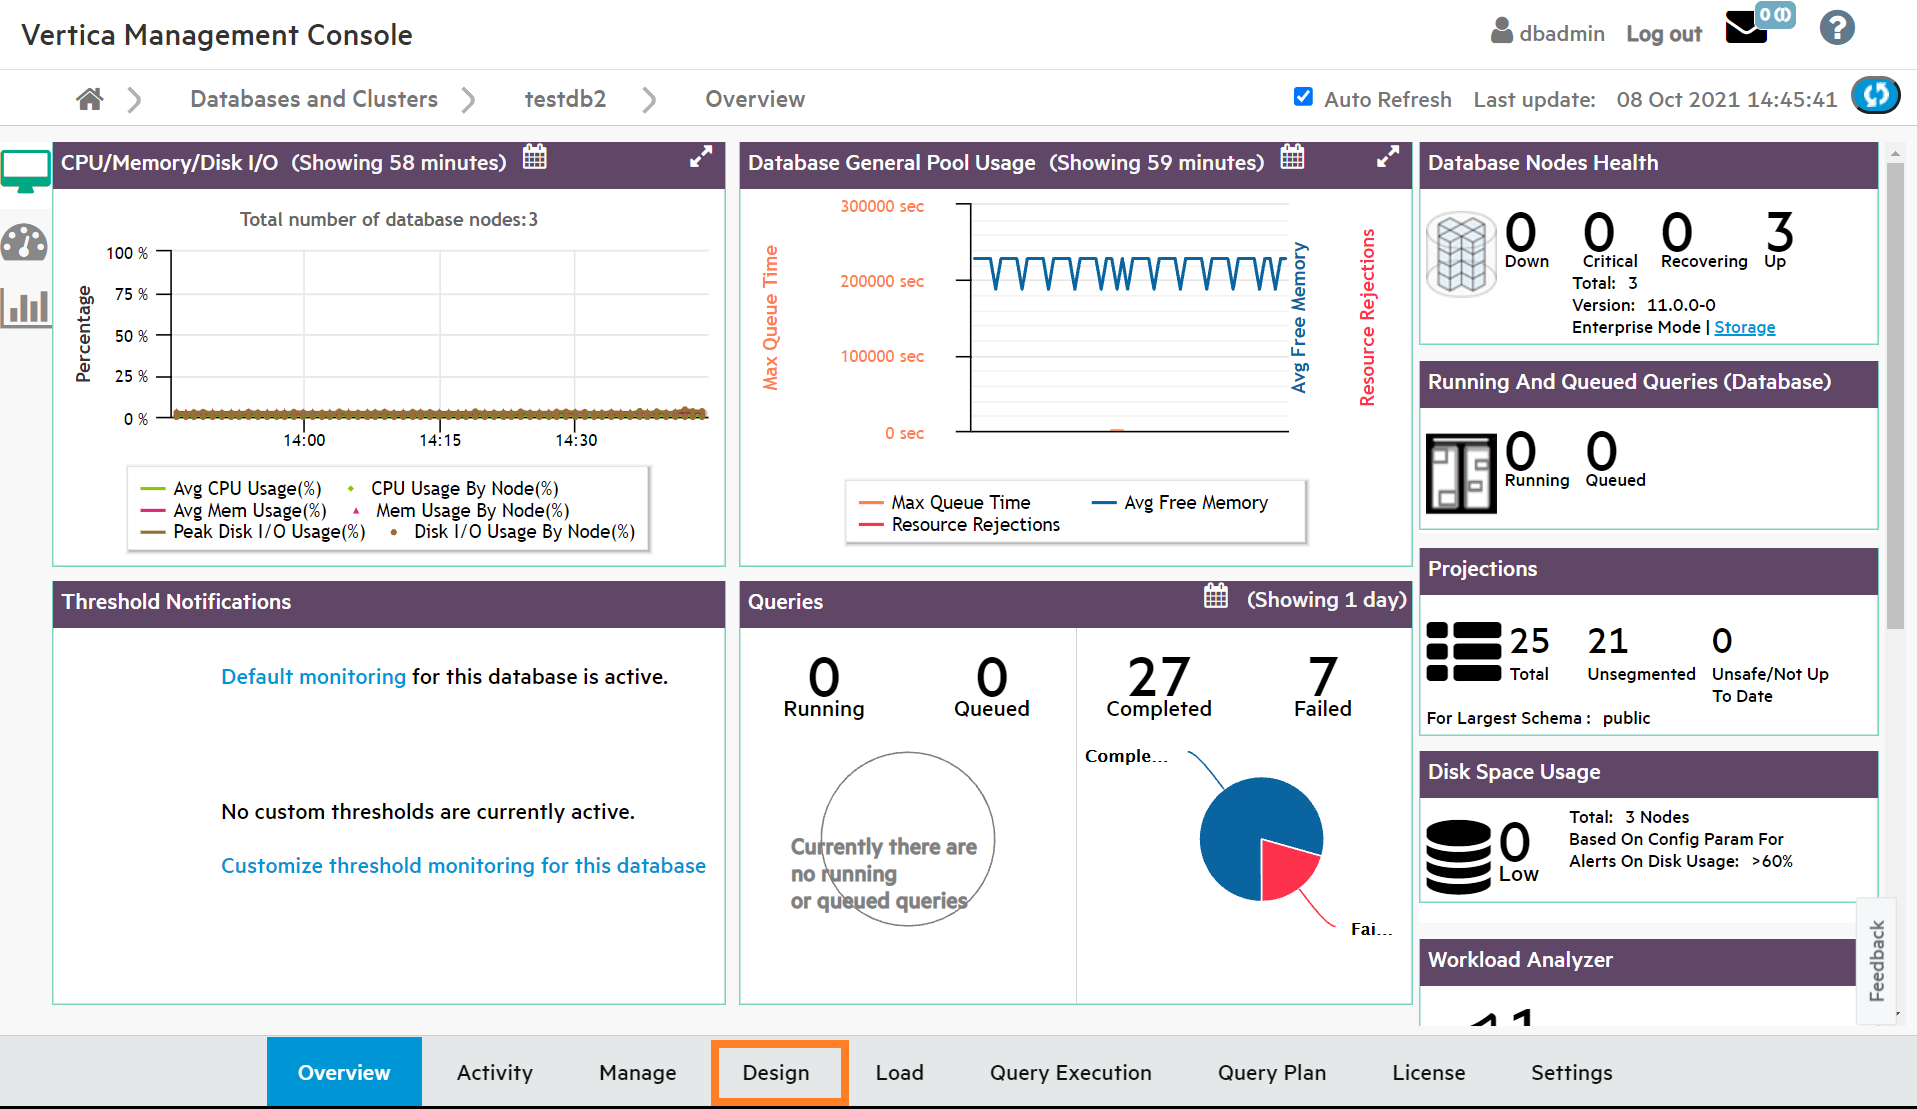Click Customize threshold monitoring for this database
Viewport: 1917px width, 1109px height.
click(463, 866)
